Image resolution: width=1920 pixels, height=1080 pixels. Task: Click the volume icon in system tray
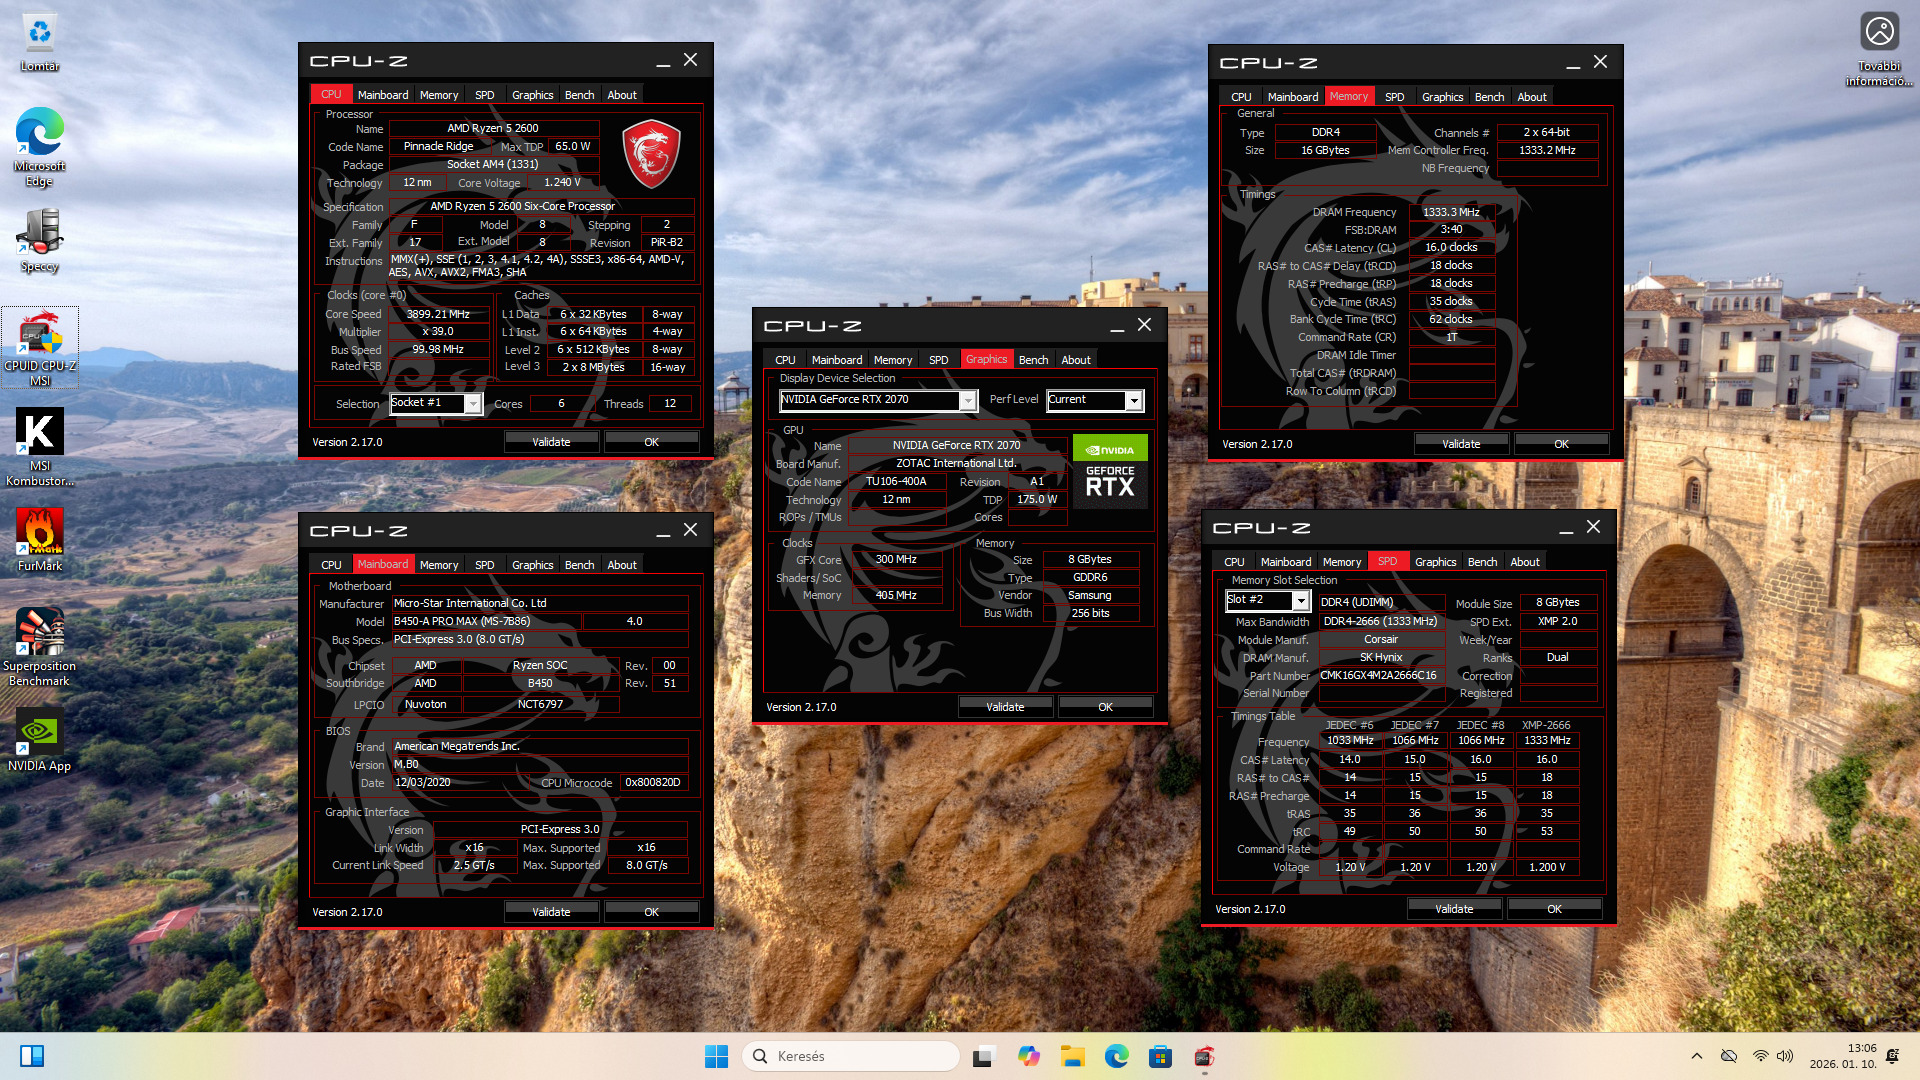pos(1785,1056)
